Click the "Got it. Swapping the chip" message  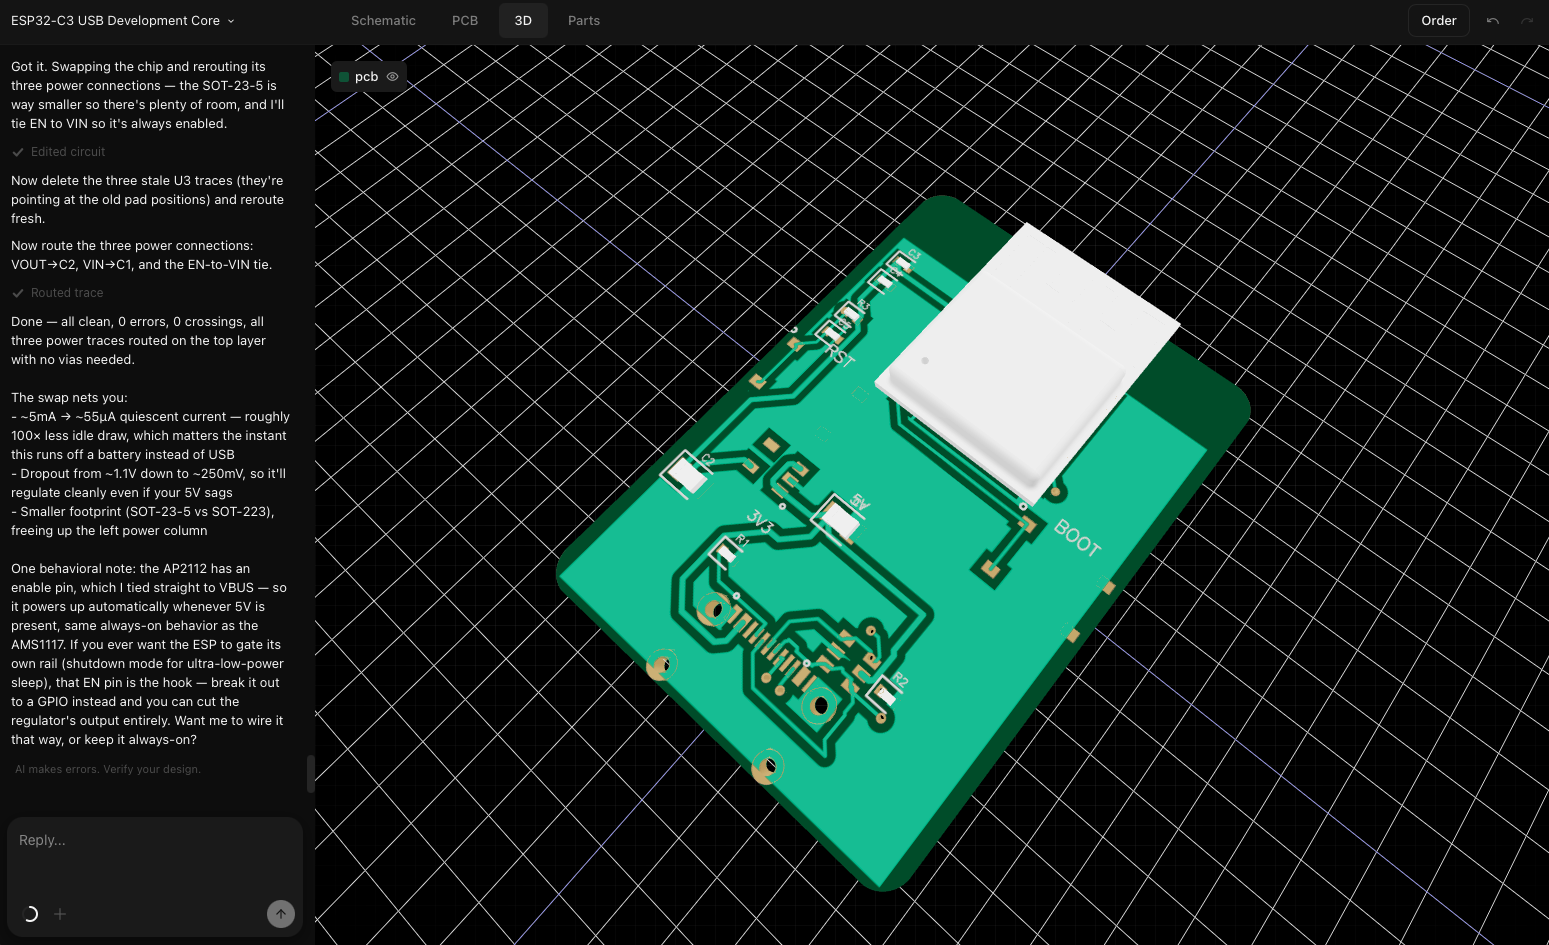pos(149,95)
